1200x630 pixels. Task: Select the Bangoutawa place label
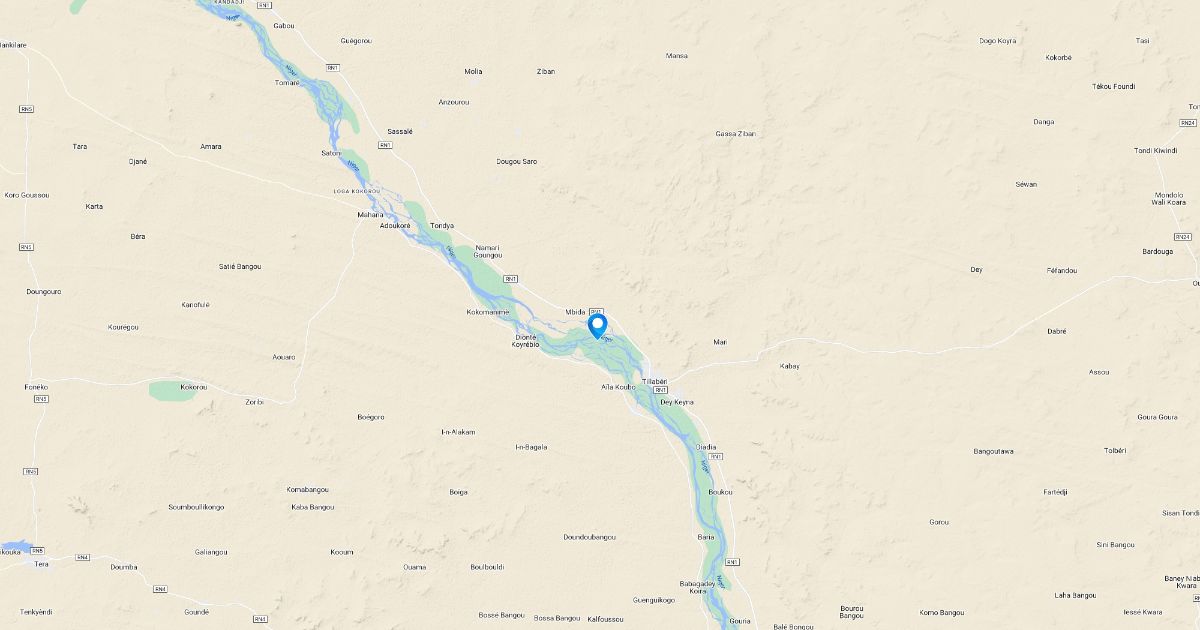tap(994, 451)
